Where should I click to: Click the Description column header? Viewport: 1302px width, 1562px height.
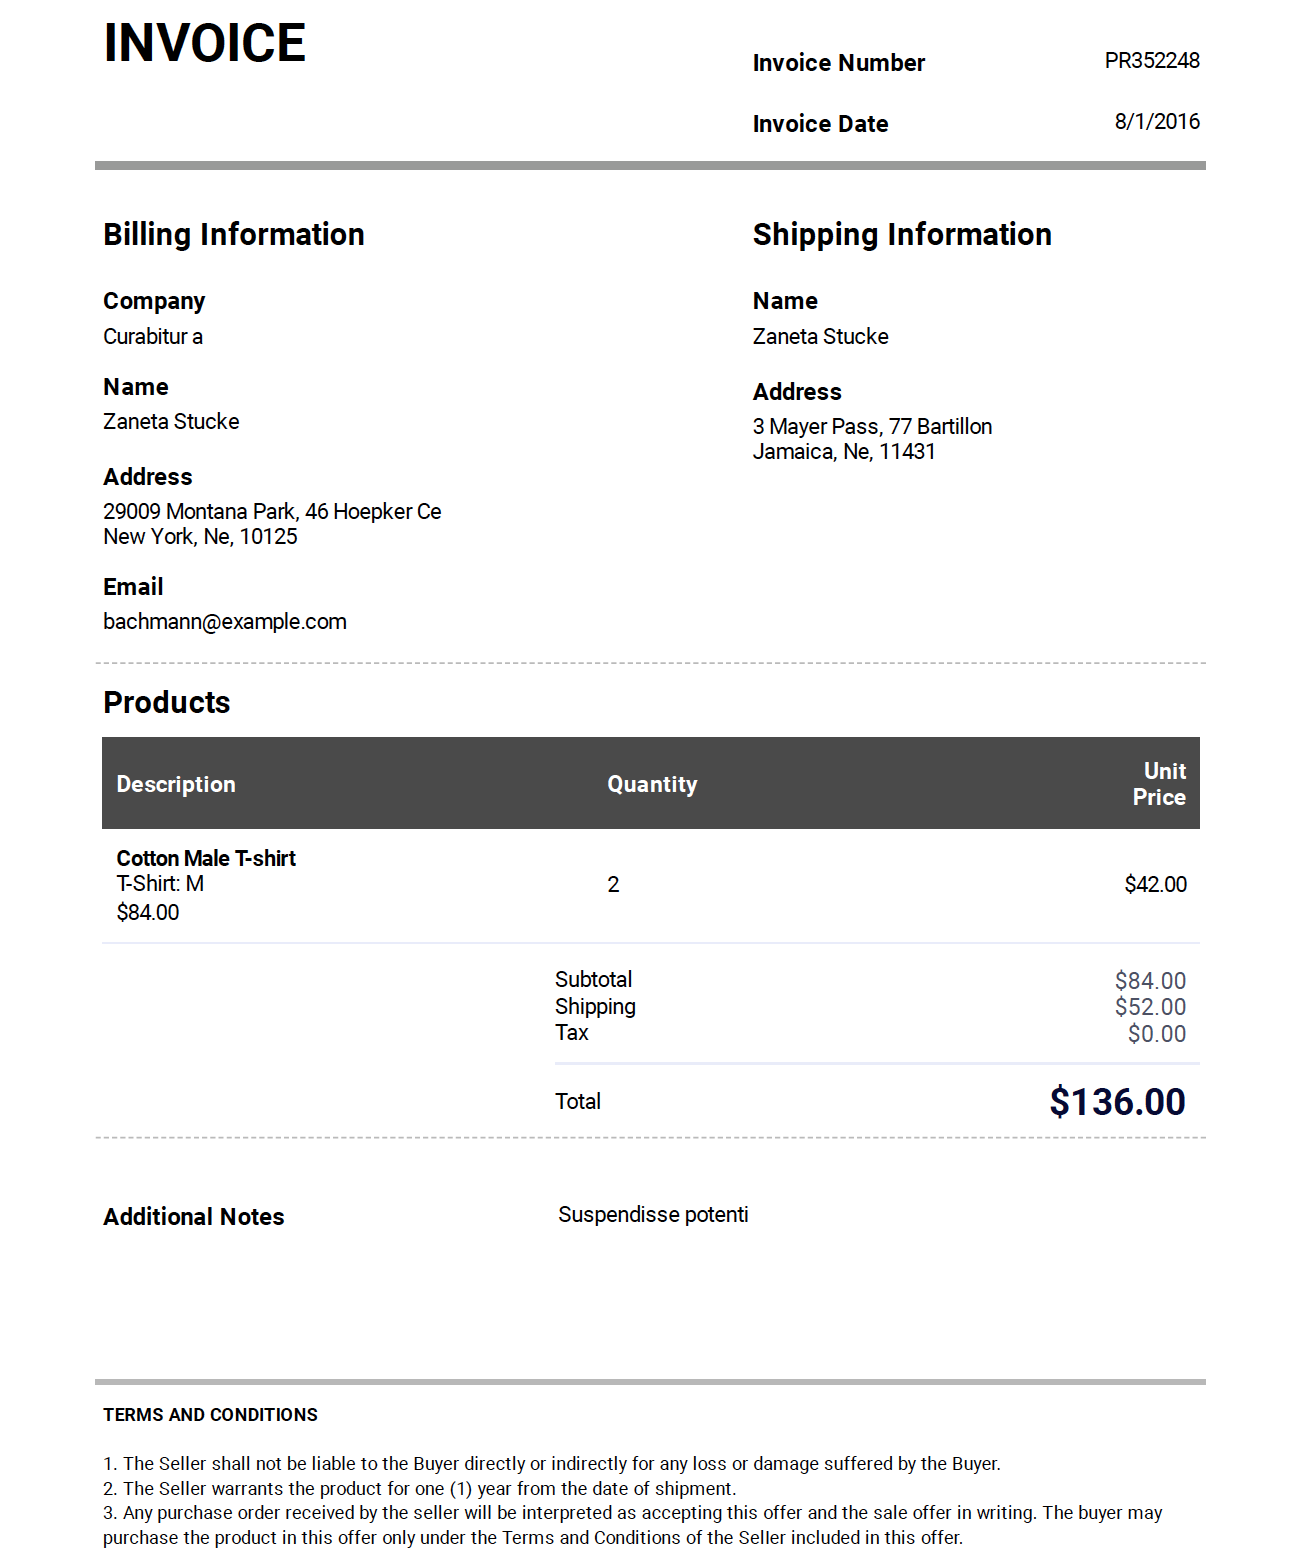click(176, 785)
